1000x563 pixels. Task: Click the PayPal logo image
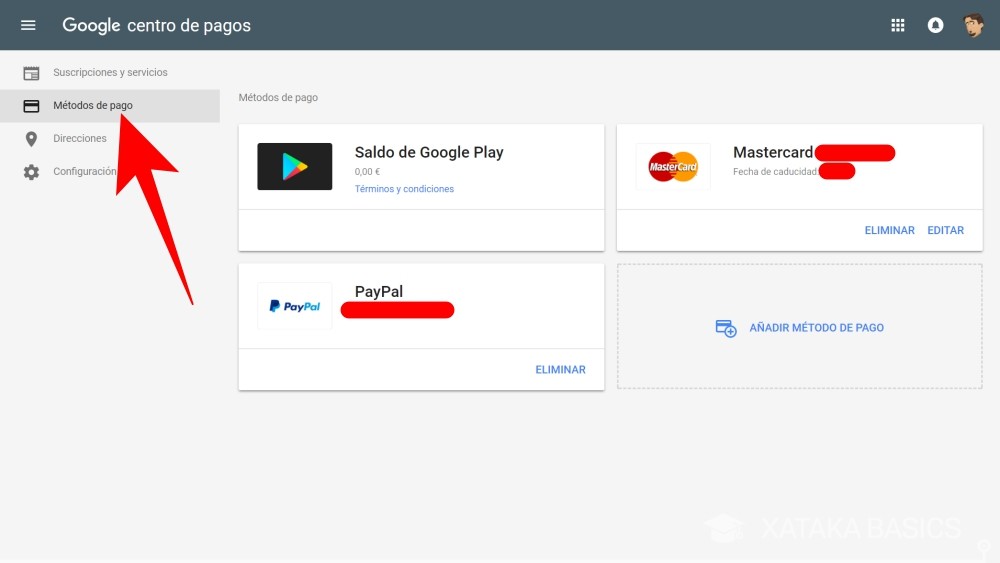[x=295, y=306]
